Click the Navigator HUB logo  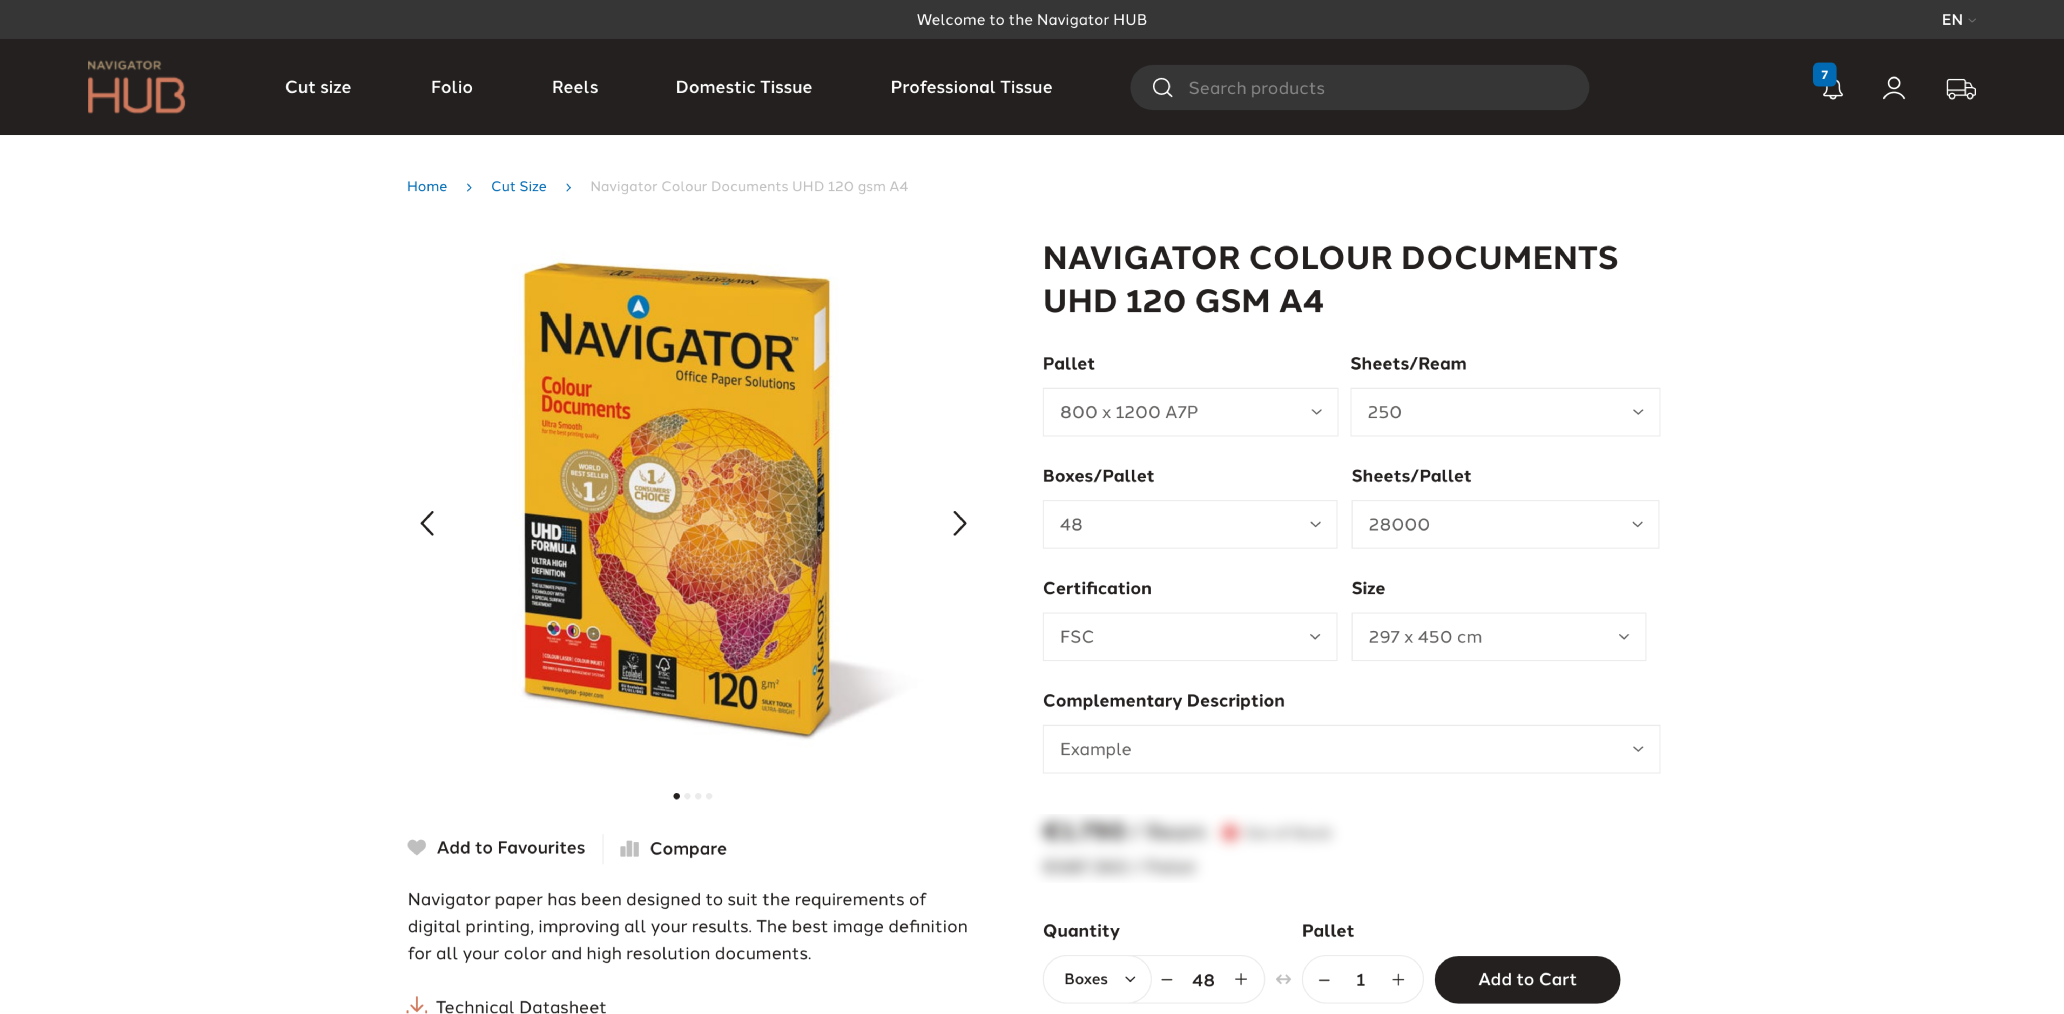tap(136, 87)
